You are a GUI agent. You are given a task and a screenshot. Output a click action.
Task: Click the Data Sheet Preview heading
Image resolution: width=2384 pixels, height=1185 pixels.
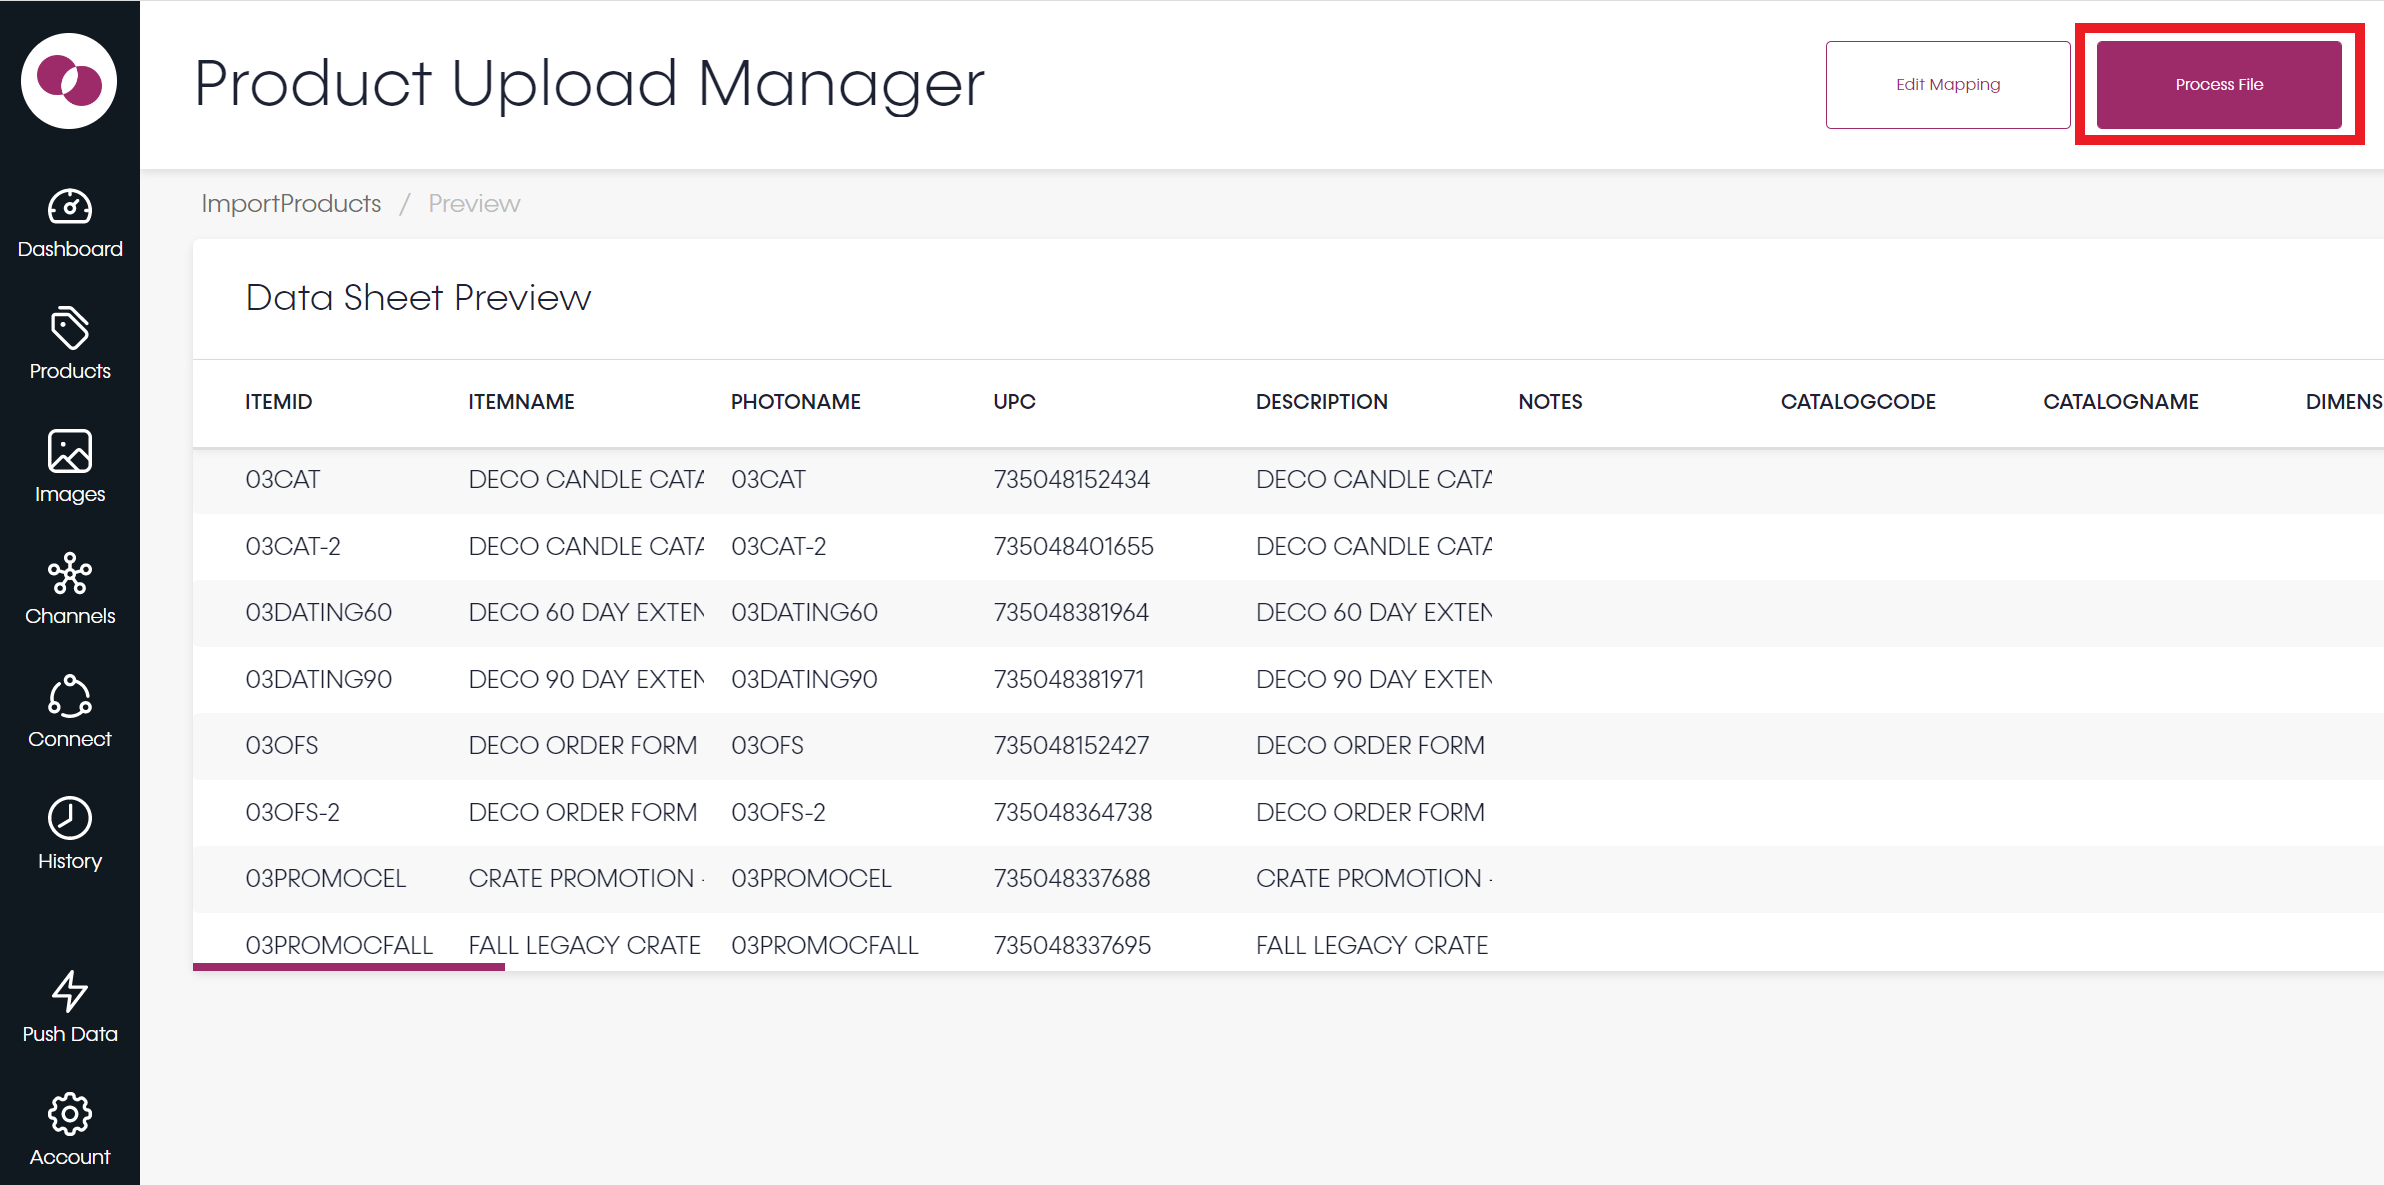point(419,298)
